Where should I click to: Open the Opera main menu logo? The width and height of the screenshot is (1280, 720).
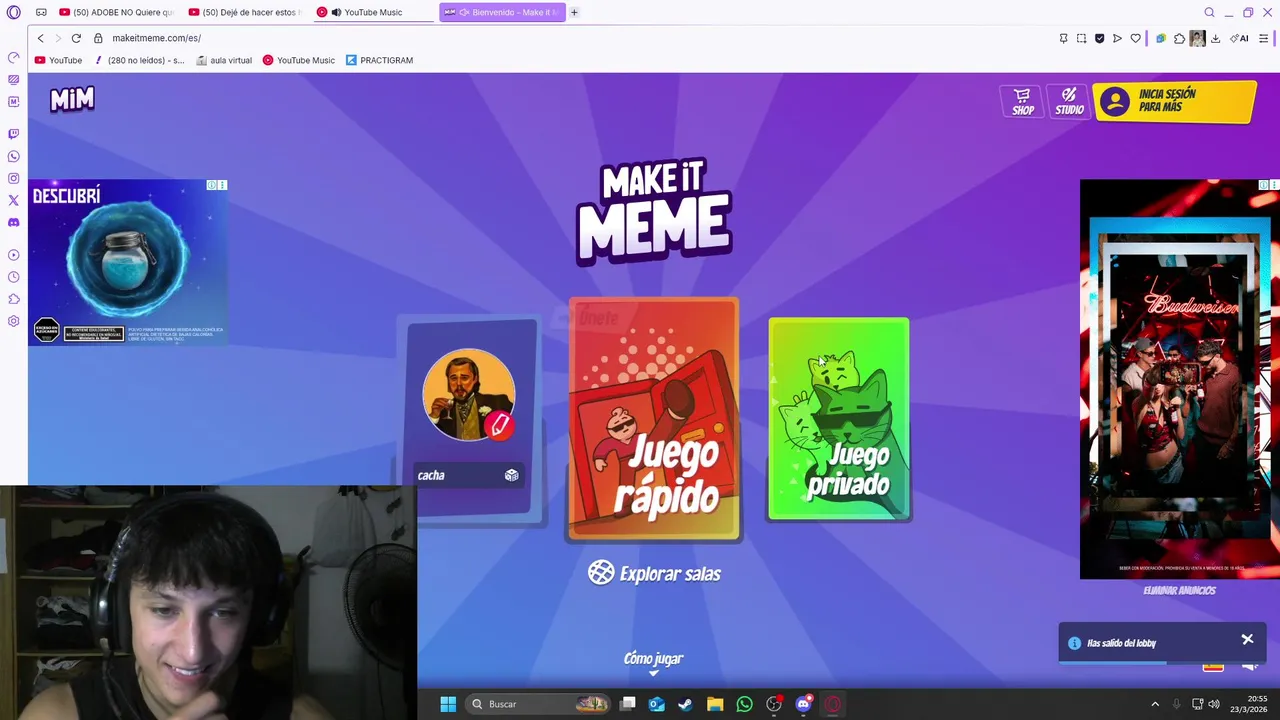13,12
